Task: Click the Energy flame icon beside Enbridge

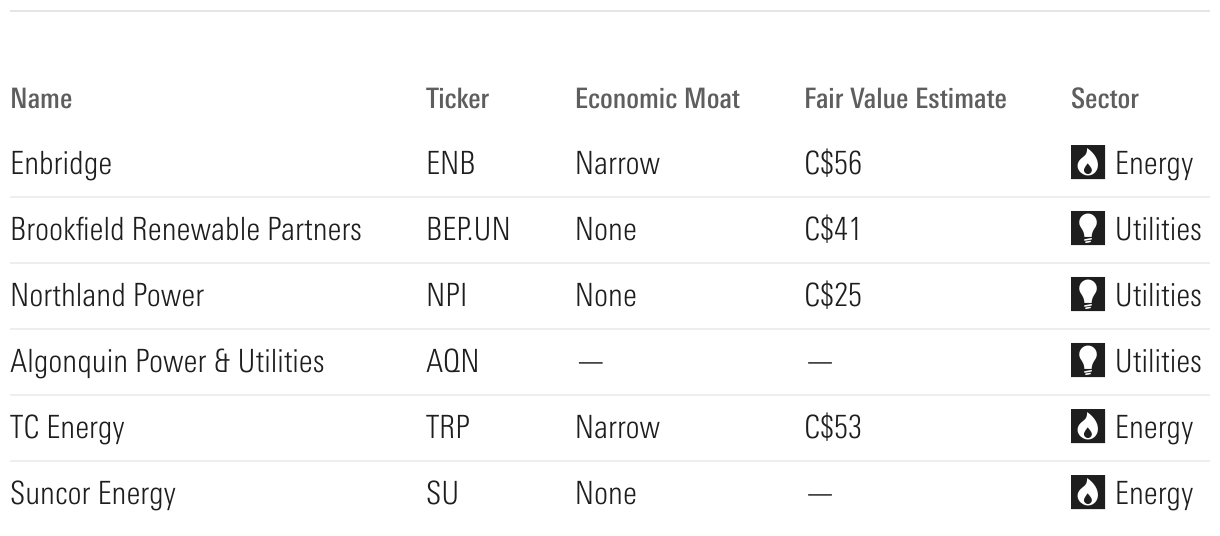Action: (x=1087, y=164)
